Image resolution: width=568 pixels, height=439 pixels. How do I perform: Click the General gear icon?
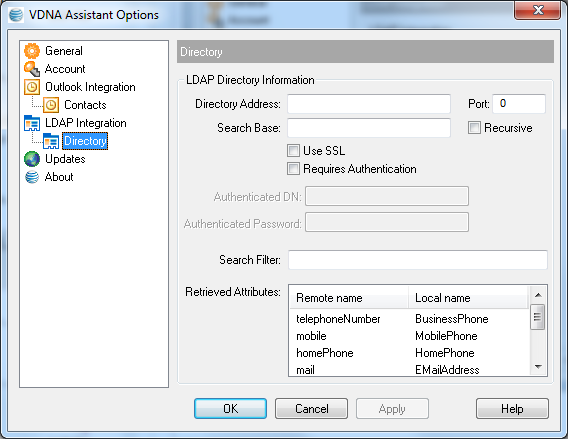[32, 51]
